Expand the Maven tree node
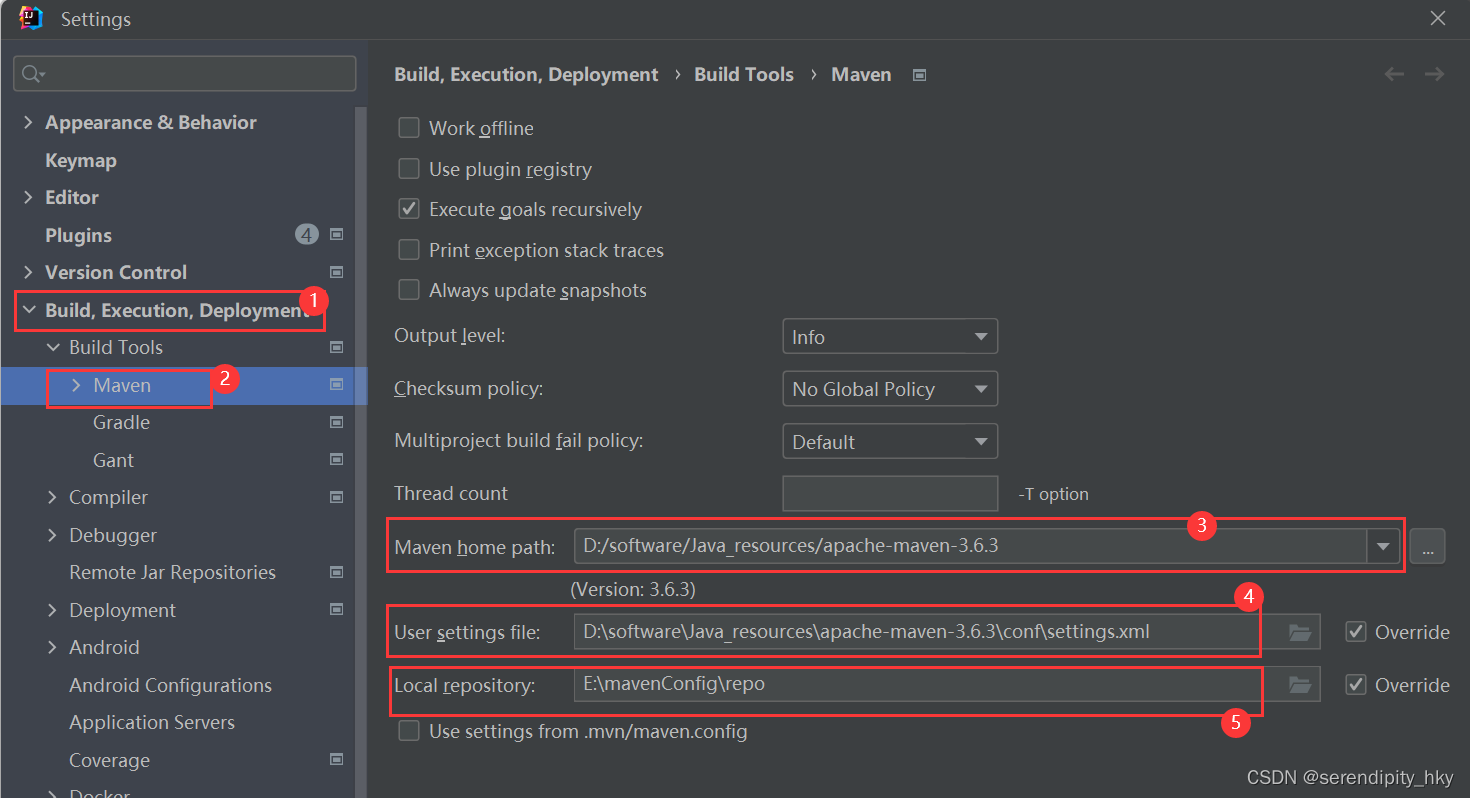1470x798 pixels. click(76, 385)
